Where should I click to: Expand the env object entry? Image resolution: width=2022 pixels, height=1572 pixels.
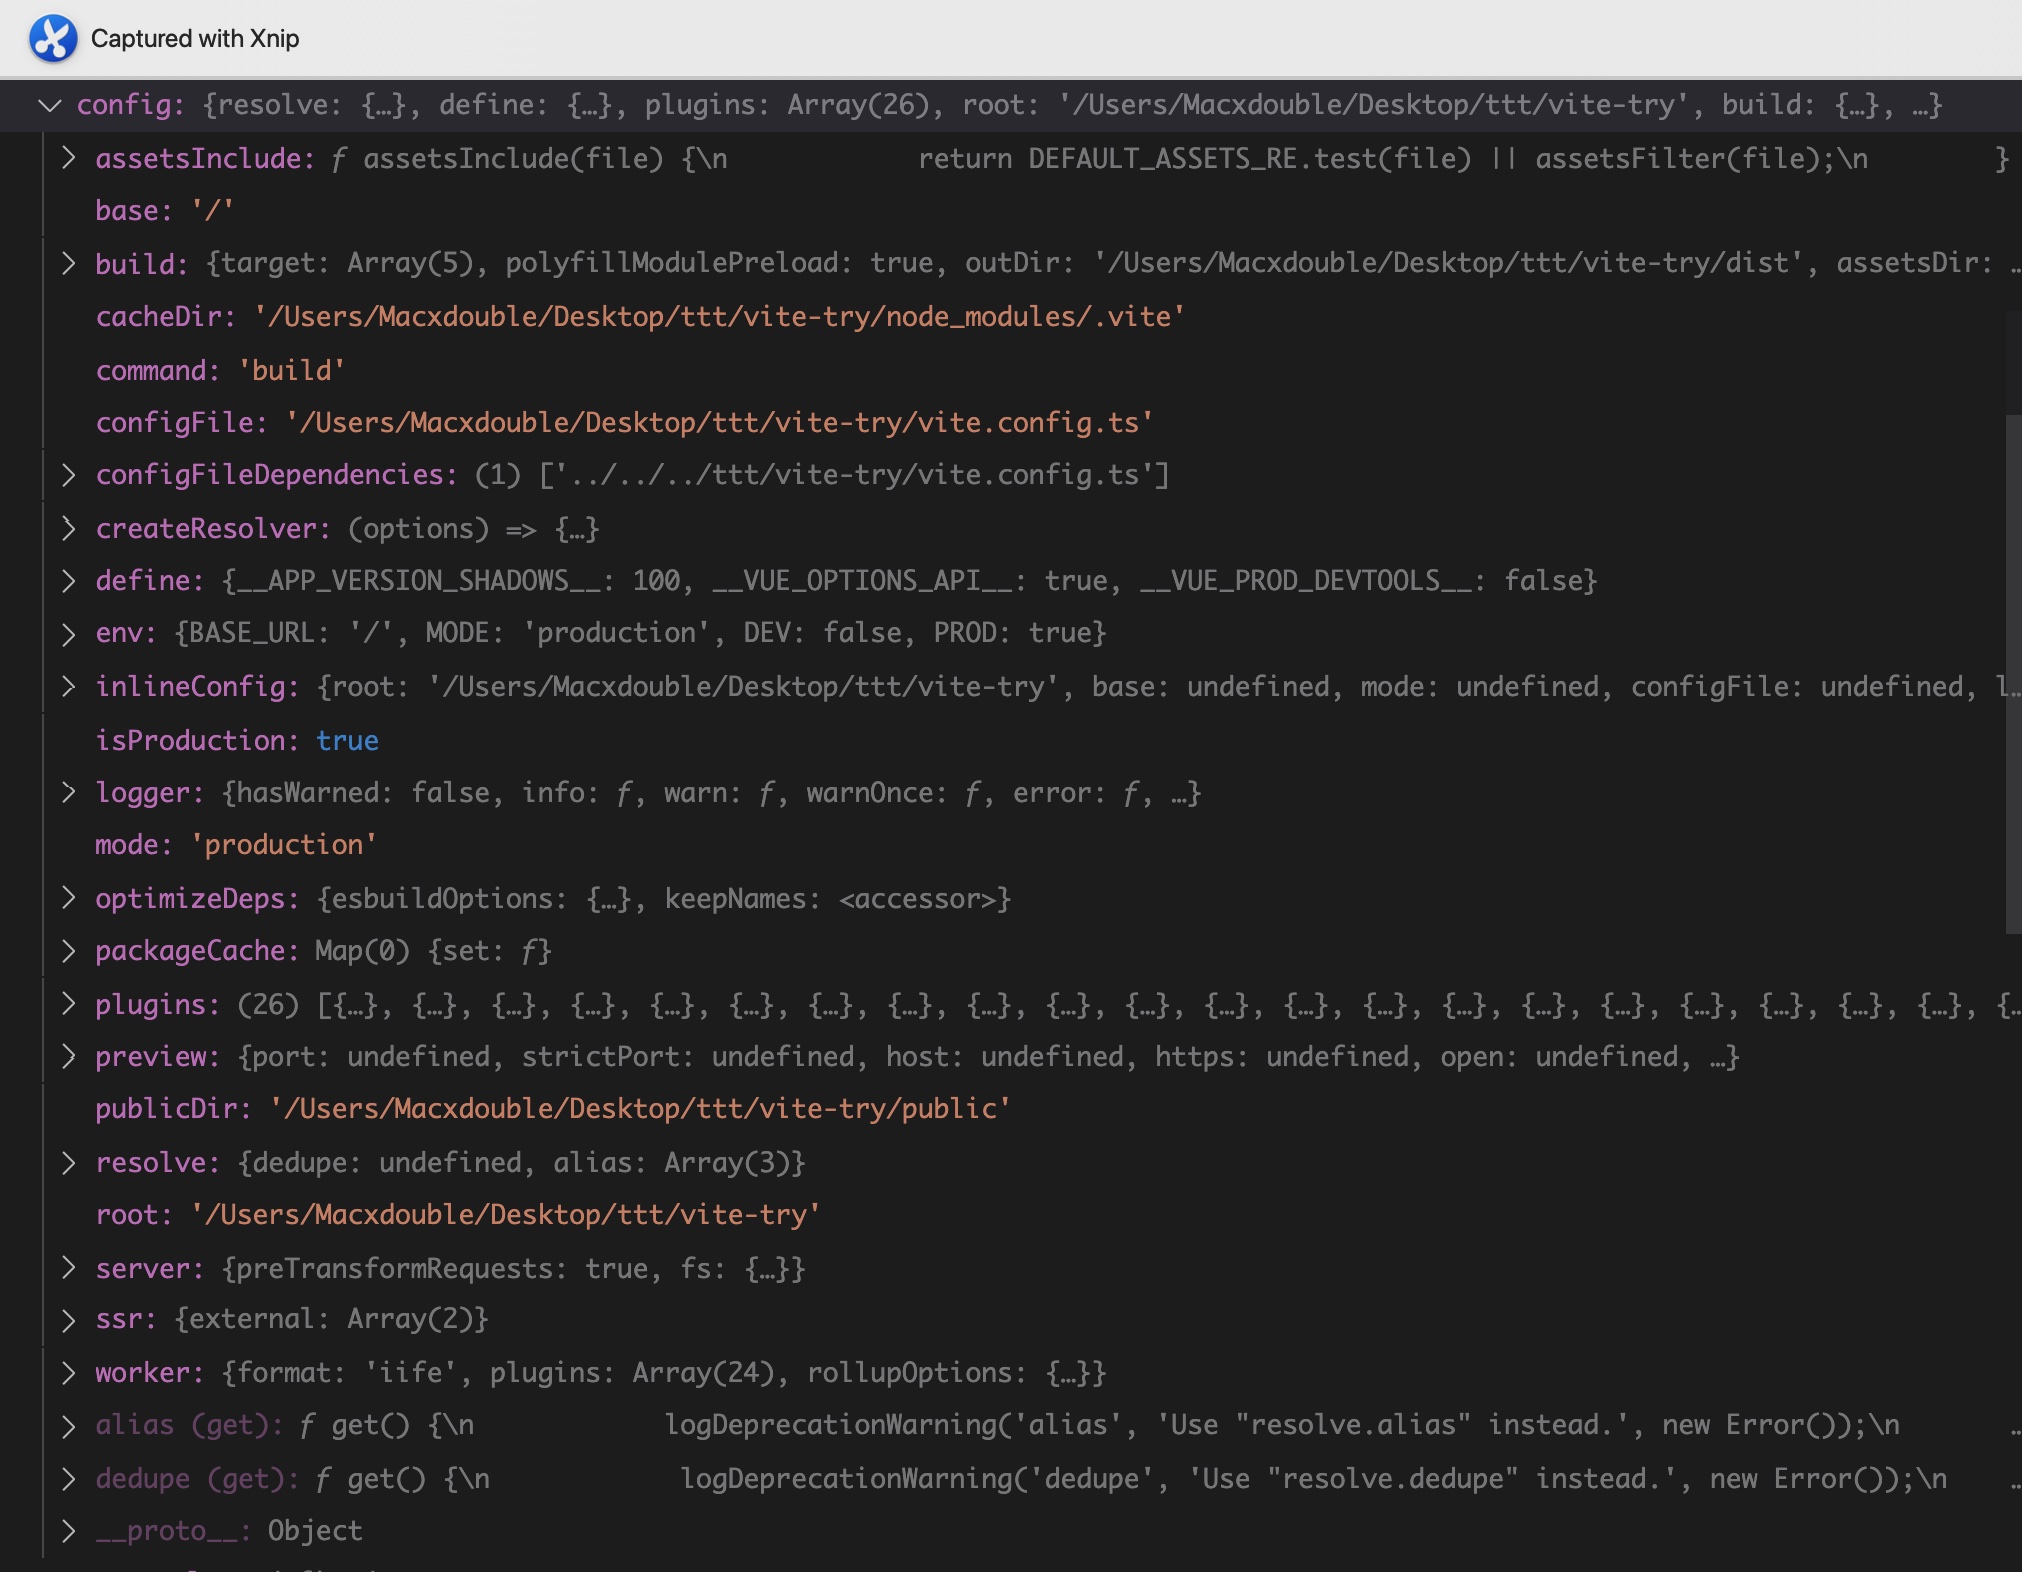click(x=68, y=634)
